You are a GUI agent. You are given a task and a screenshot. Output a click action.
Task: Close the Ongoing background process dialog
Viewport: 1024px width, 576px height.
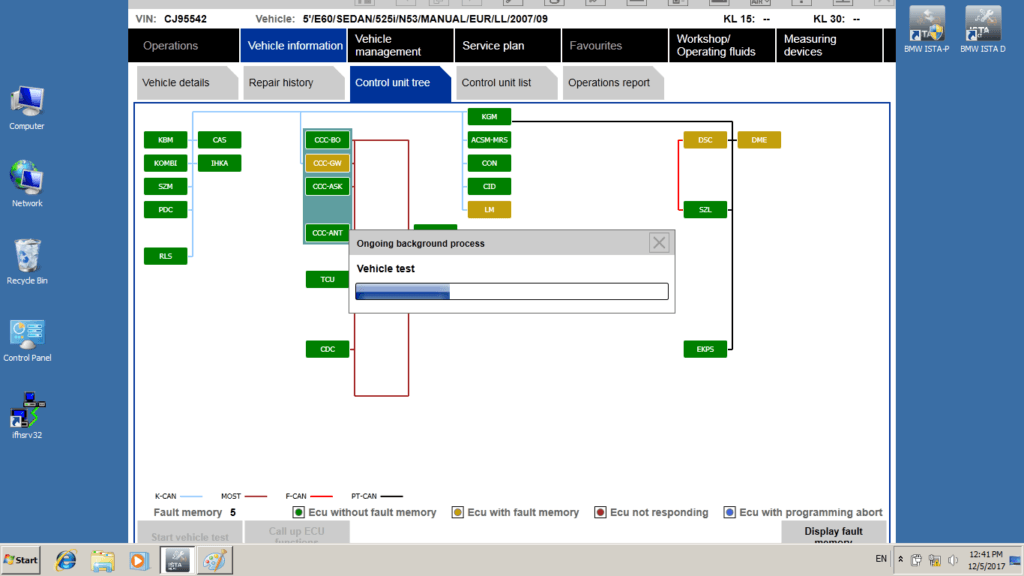pyautogui.click(x=659, y=243)
